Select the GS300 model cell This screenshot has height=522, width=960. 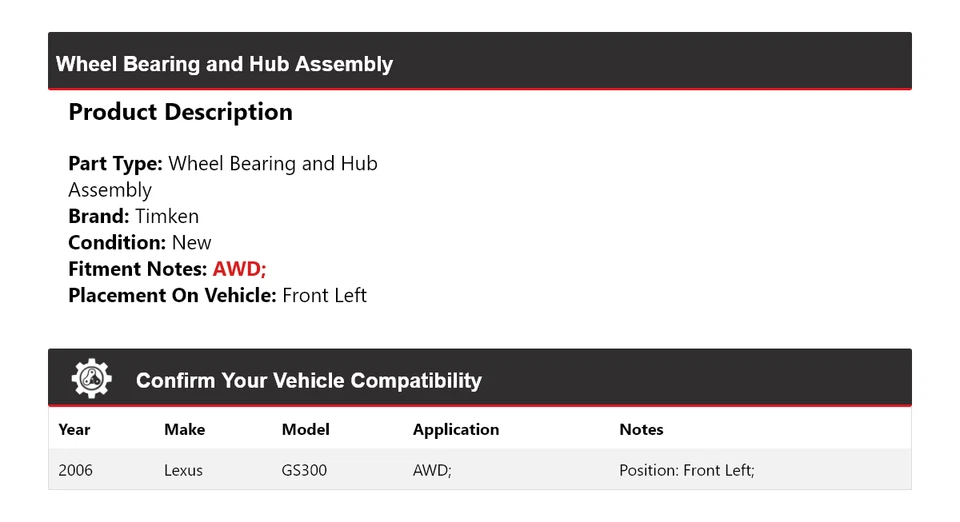304,470
